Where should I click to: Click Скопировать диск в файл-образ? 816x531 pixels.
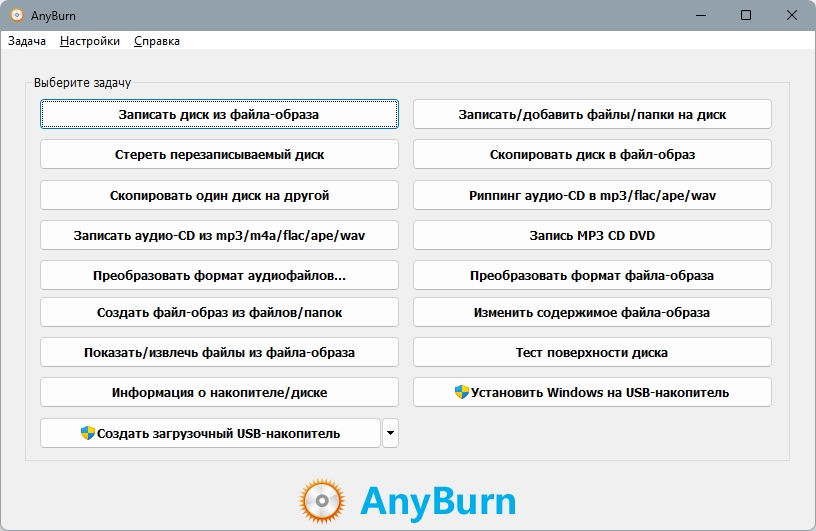tap(592, 154)
